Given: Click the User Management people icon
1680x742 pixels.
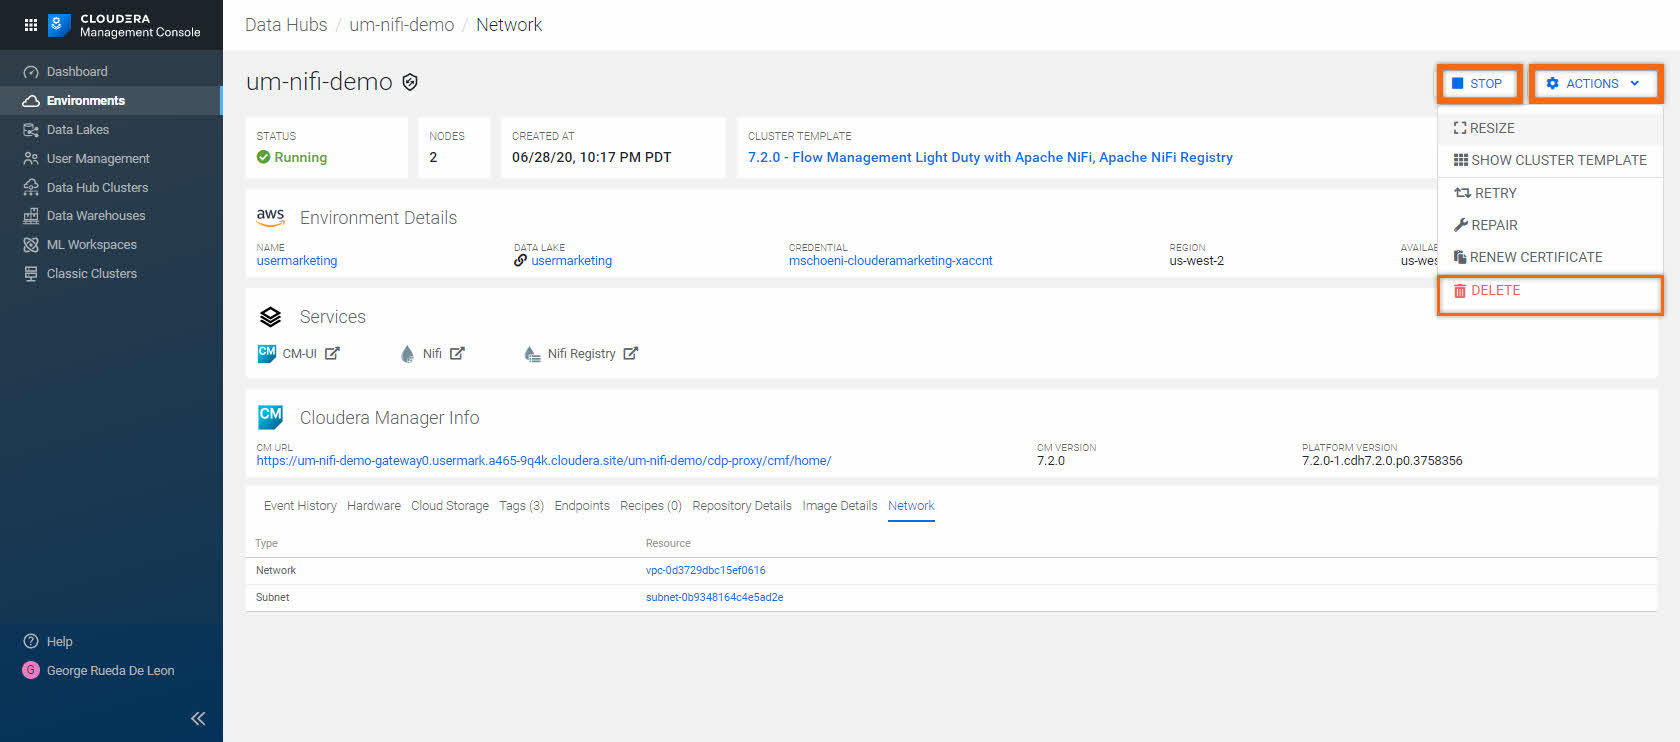Looking at the screenshot, I should pos(31,159).
